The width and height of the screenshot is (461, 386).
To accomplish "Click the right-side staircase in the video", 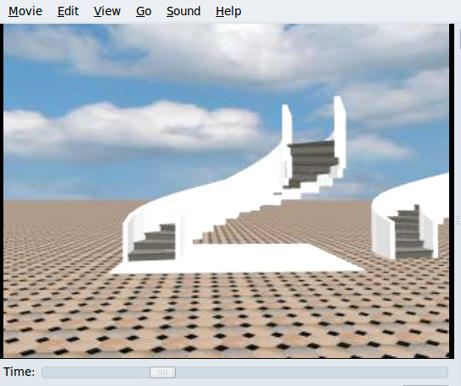I will pyautogui.click(x=409, y=233).
